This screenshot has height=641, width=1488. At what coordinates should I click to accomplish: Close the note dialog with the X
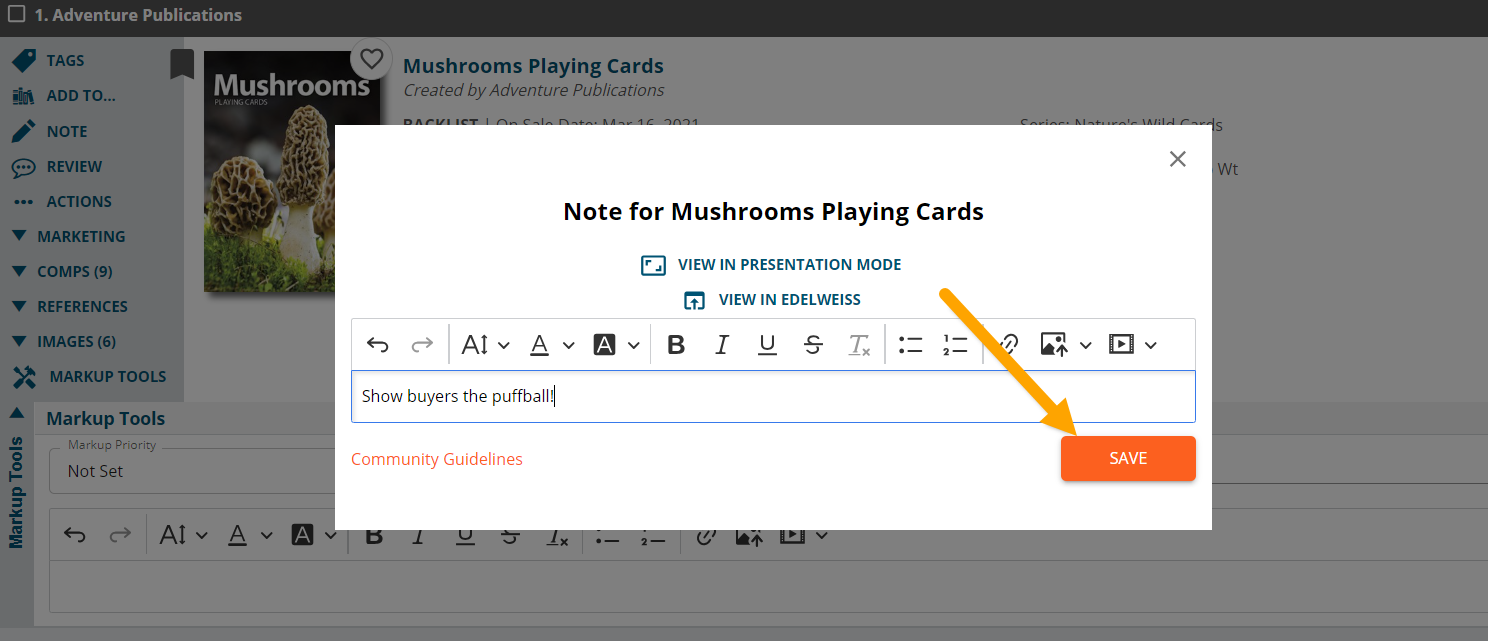click(x=1178, y=159)
